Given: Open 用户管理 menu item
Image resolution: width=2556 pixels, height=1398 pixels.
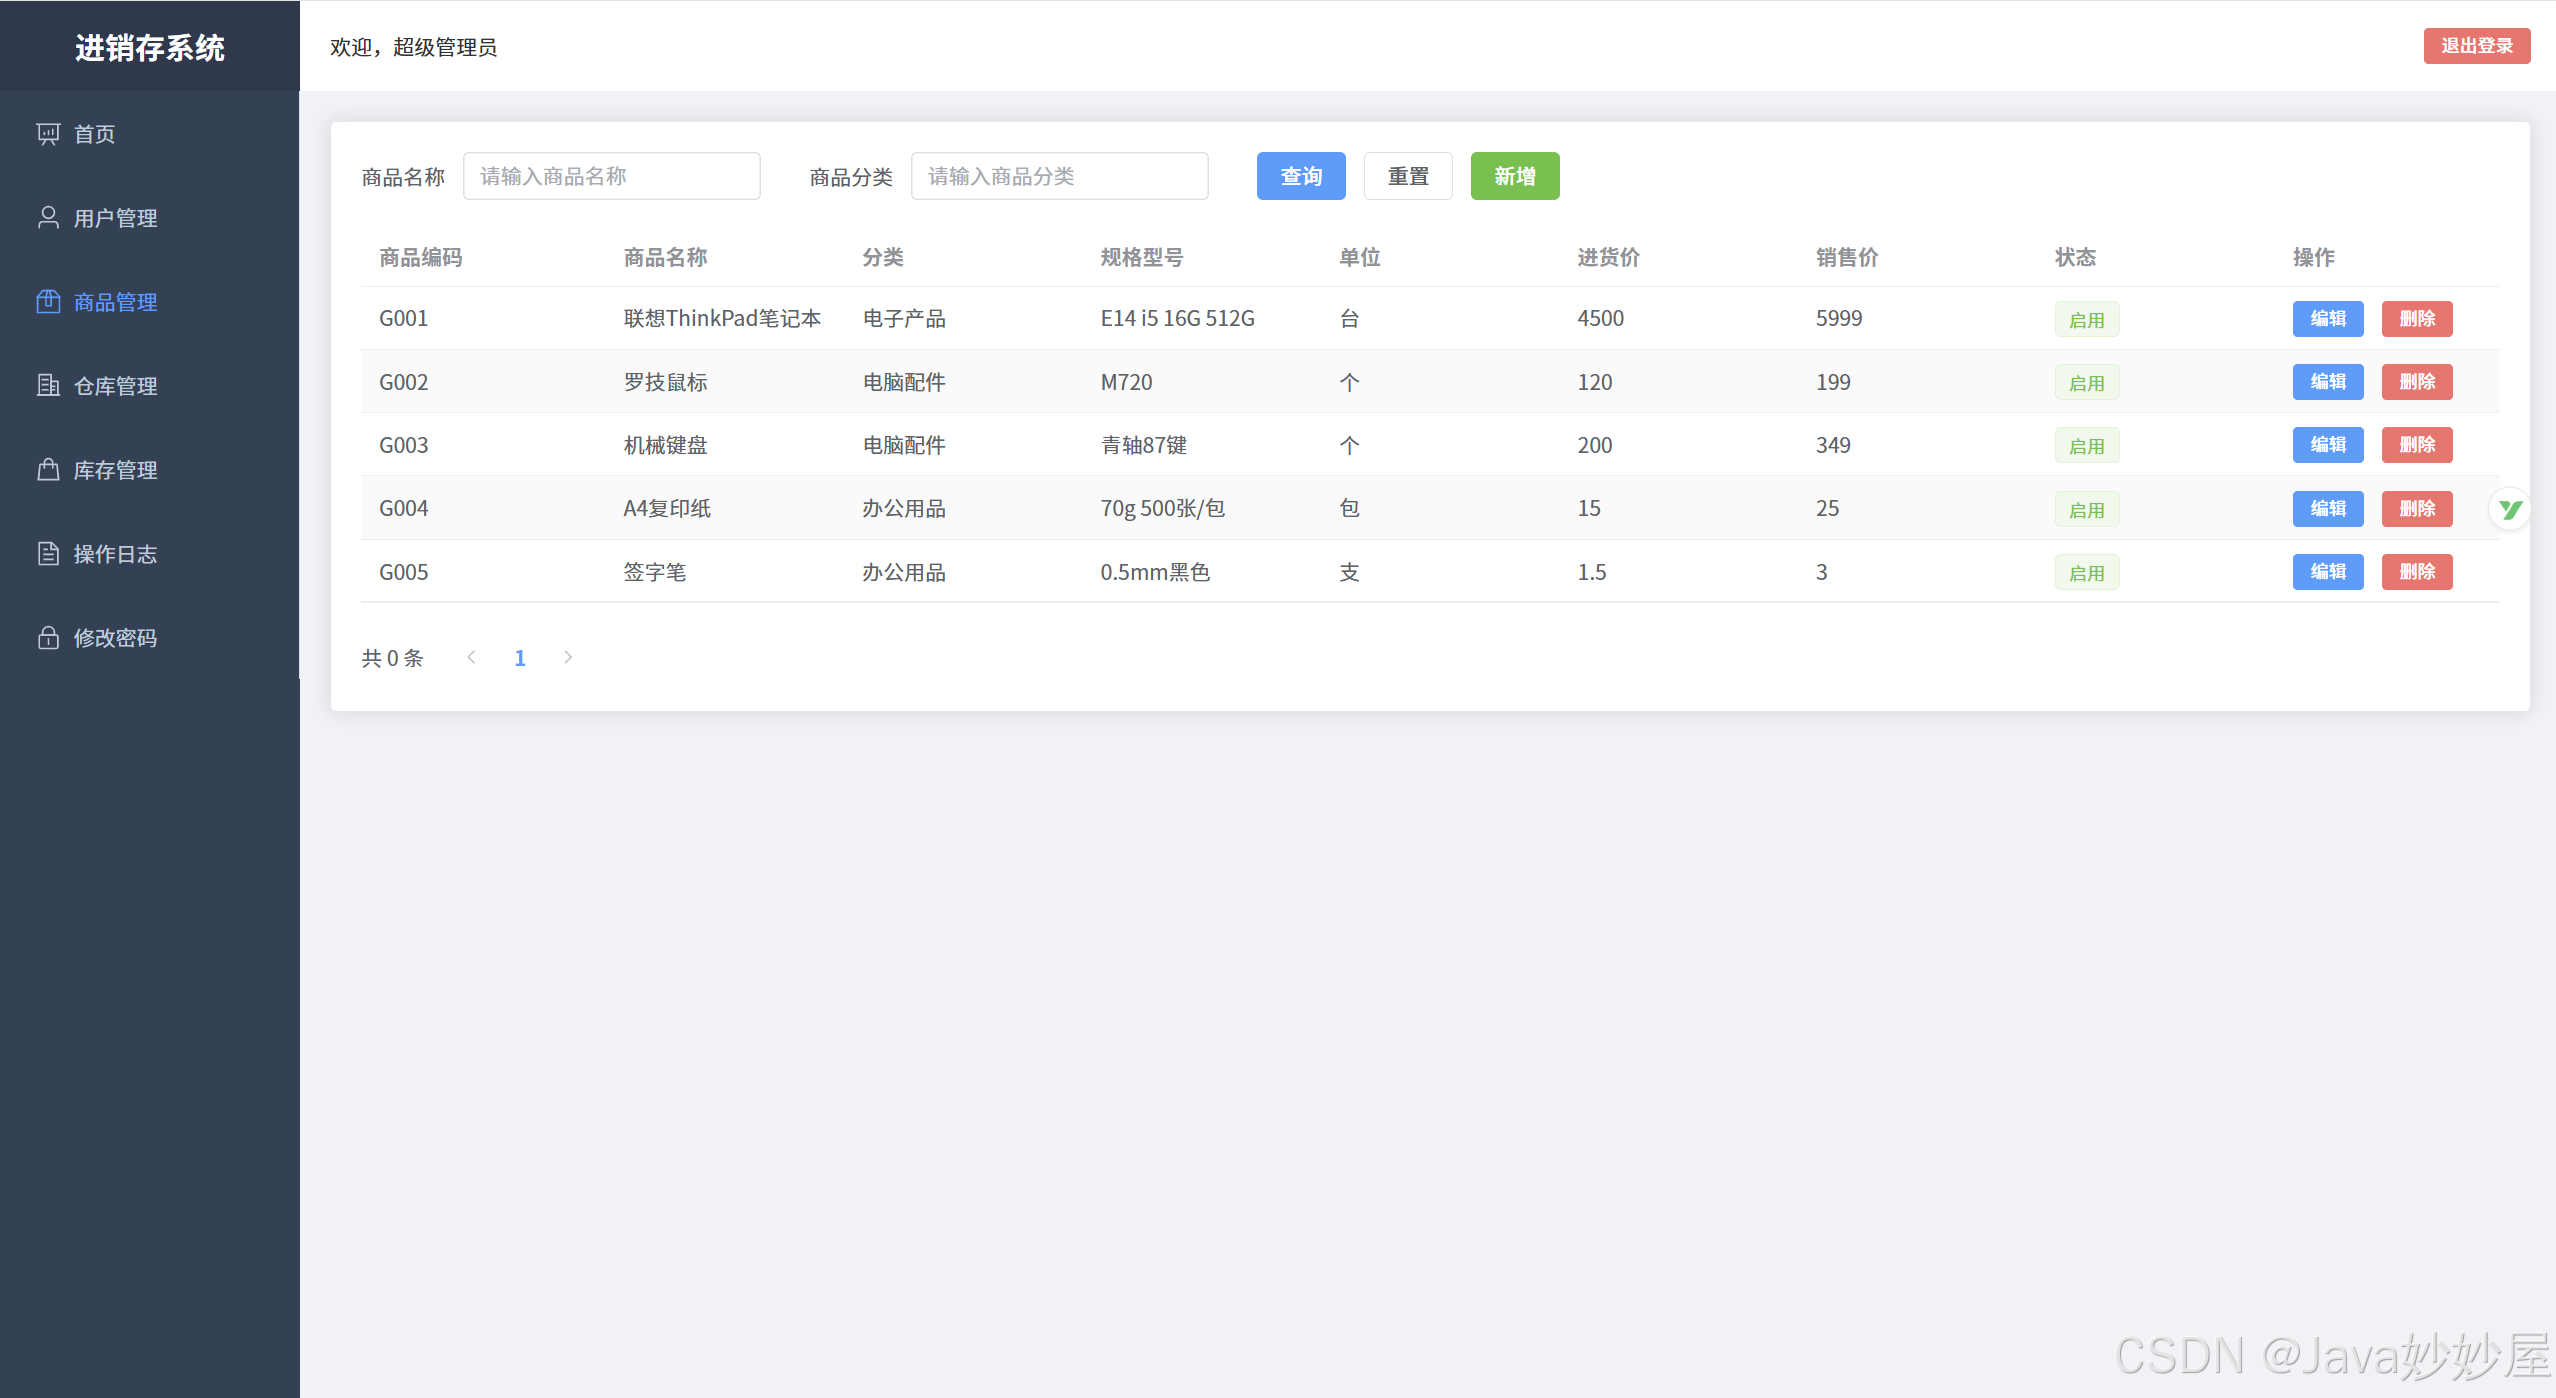Looking at the screenshot, I should click(149, 218).
